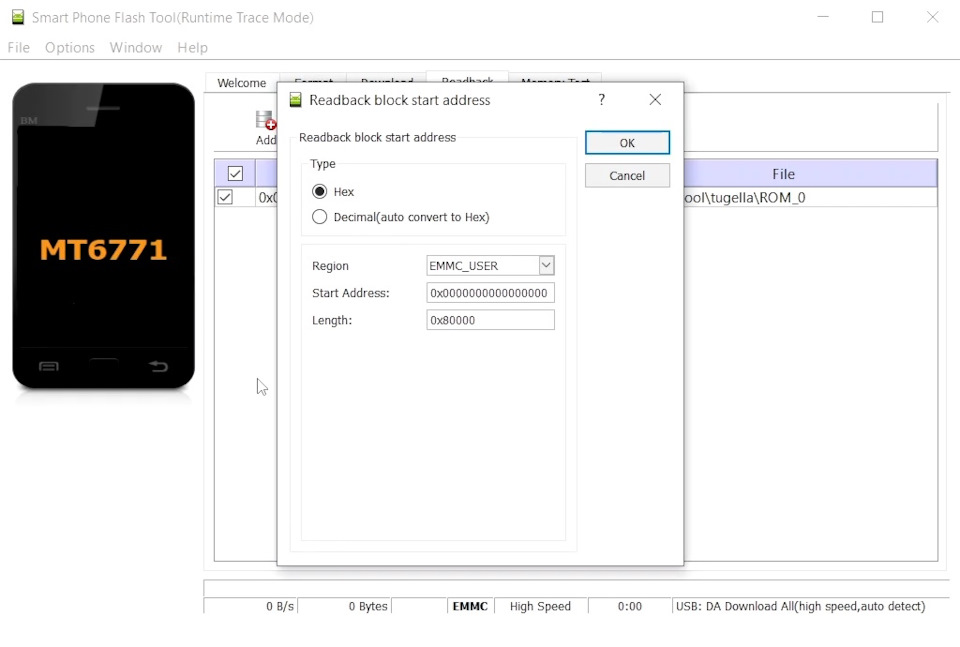The height and width of the screenshot is (647, 960).
Task: Open the File menu
Action: click(x=18, y=48)
